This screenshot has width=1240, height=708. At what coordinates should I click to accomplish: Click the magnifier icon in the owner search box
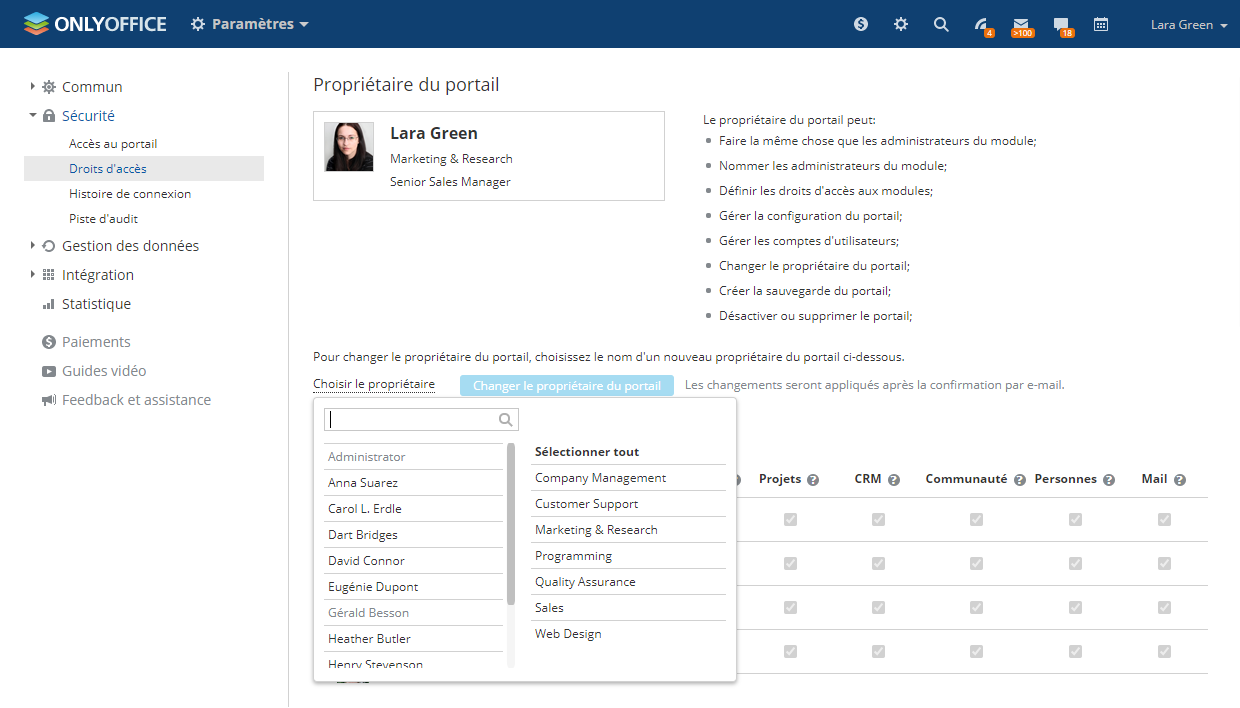(x=506, y=420)
